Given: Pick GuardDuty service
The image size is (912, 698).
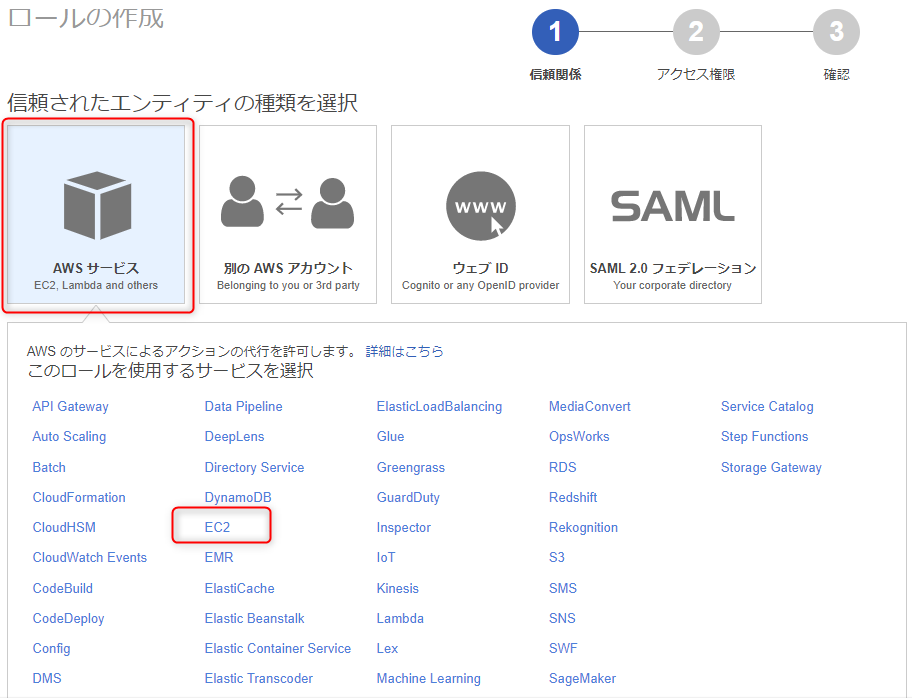Looking at the screenshot, I should [408, 497].
